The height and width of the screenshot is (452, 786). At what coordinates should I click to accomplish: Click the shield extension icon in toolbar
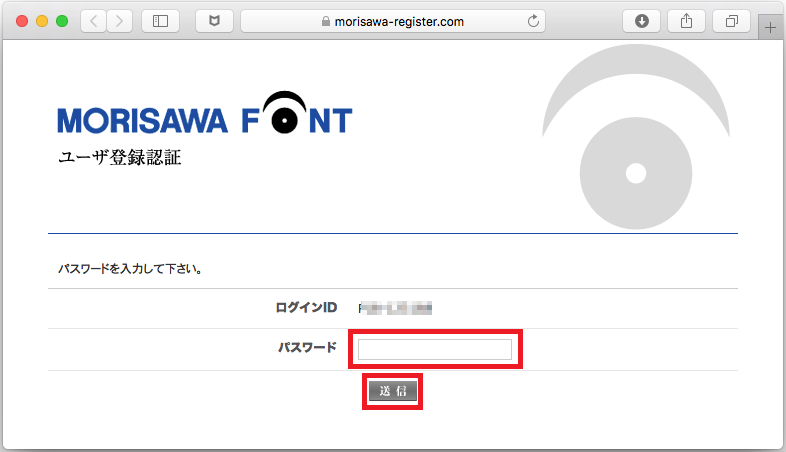click(x=214, y=21)
